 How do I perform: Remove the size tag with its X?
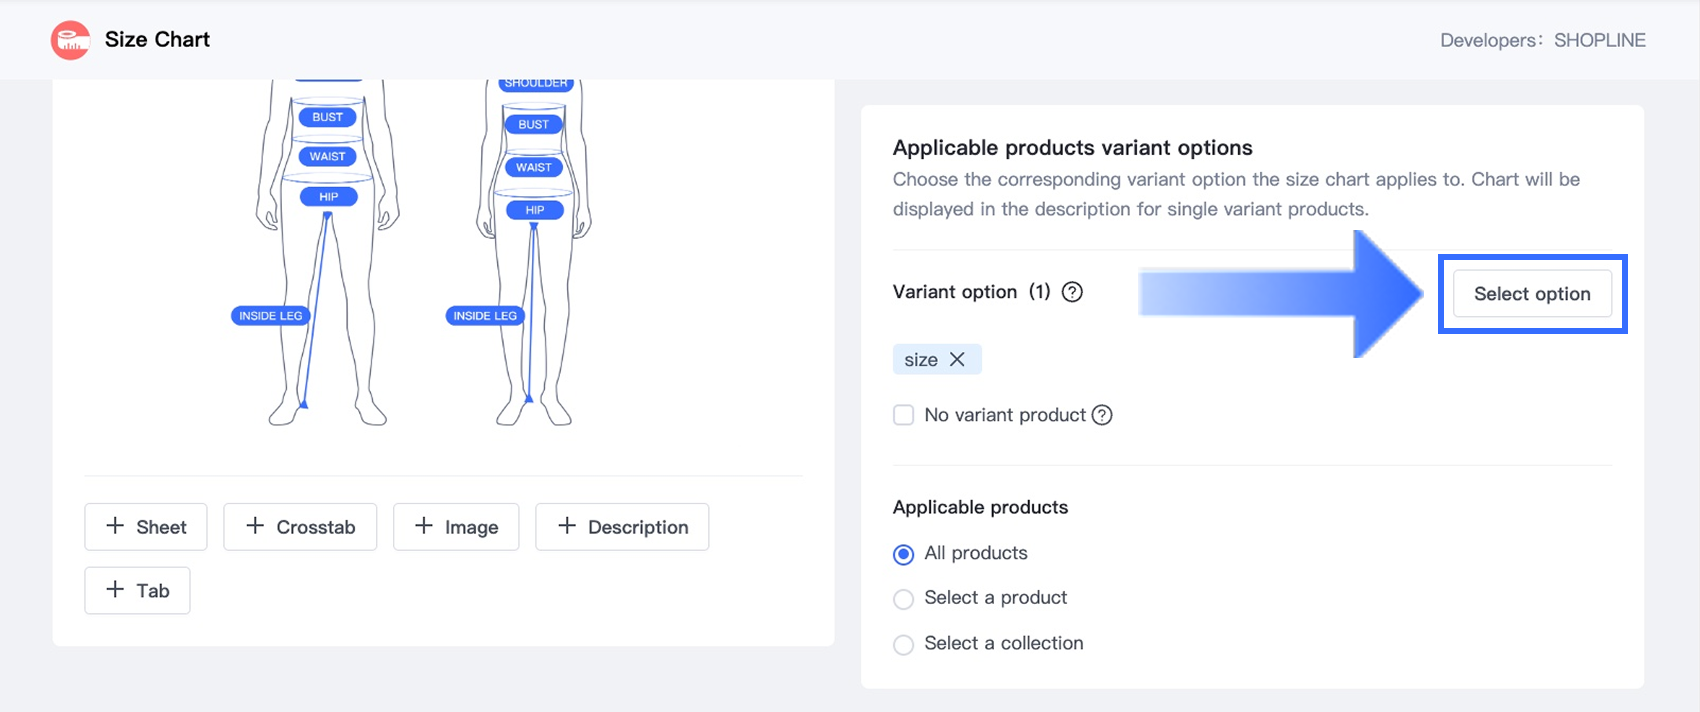point(957,359)
